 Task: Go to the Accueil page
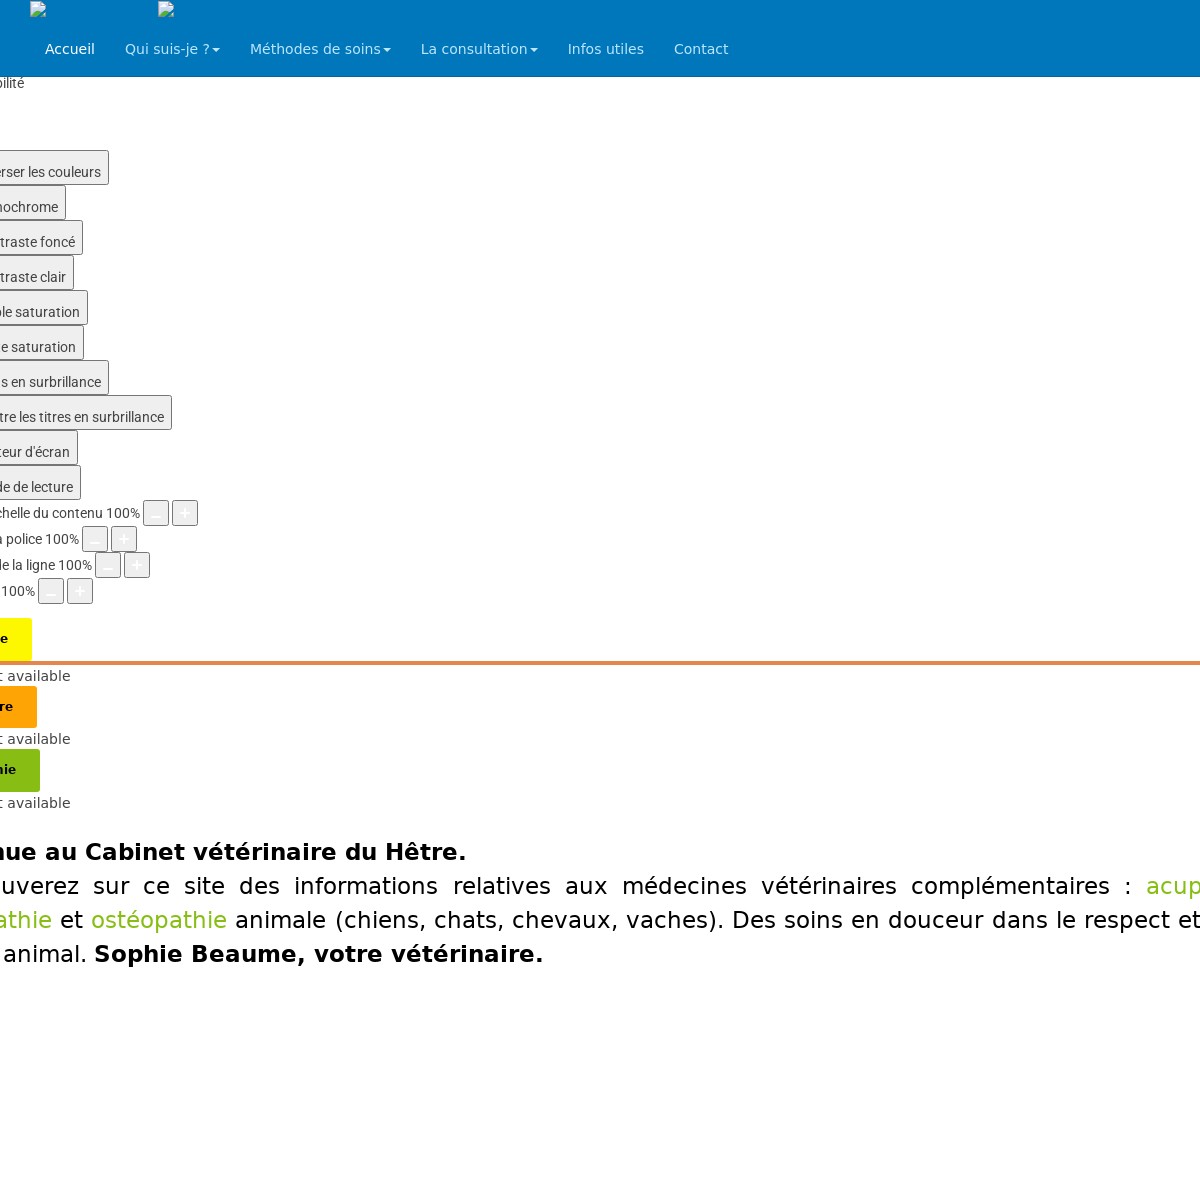(70, 49)
